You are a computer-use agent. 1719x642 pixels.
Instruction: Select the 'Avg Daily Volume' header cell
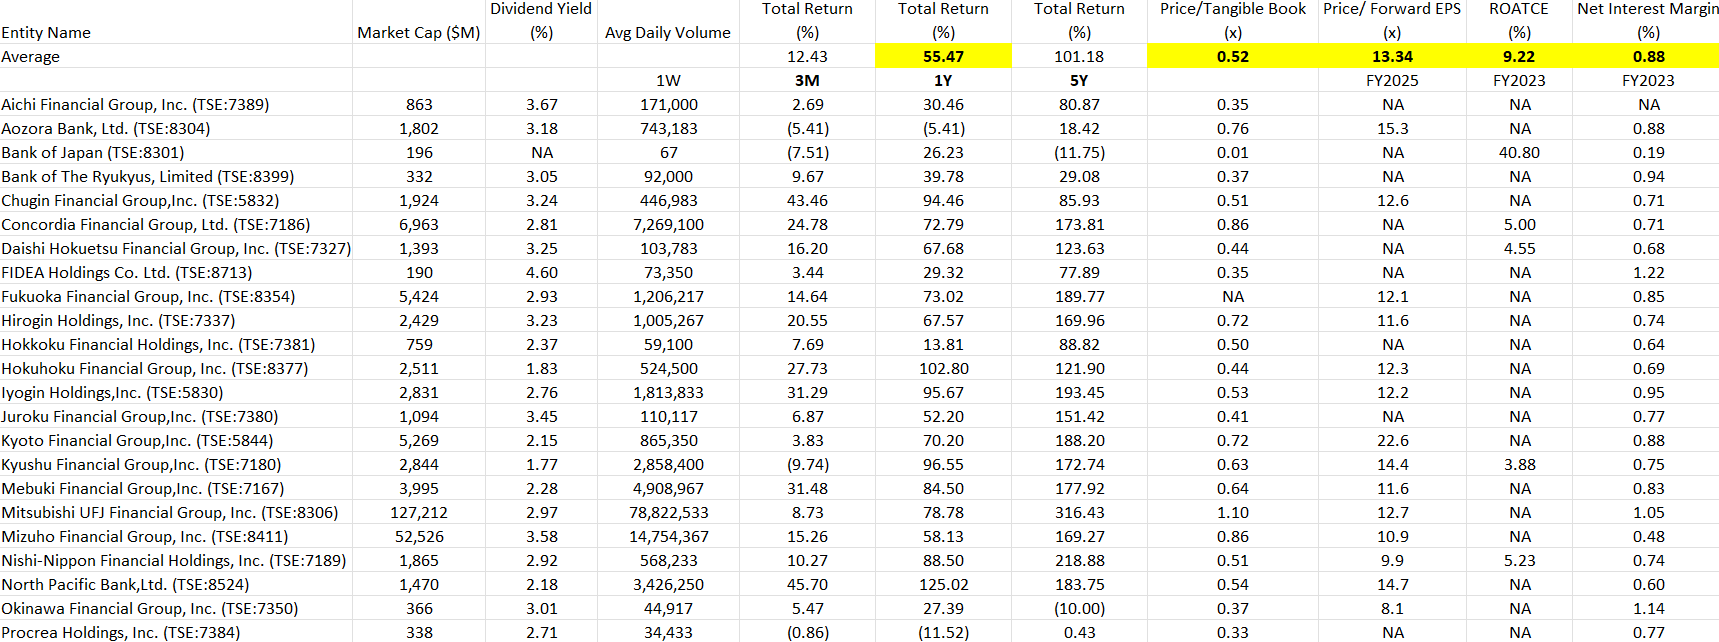point(668,33)
